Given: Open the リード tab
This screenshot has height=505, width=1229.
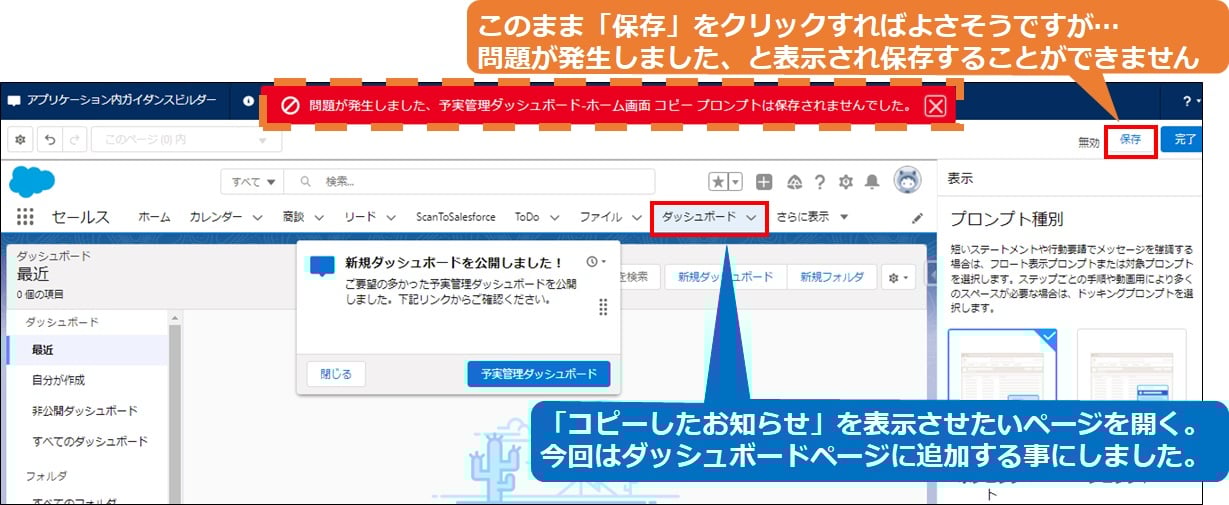Looking at the screenshot, I should coord(359,217).
